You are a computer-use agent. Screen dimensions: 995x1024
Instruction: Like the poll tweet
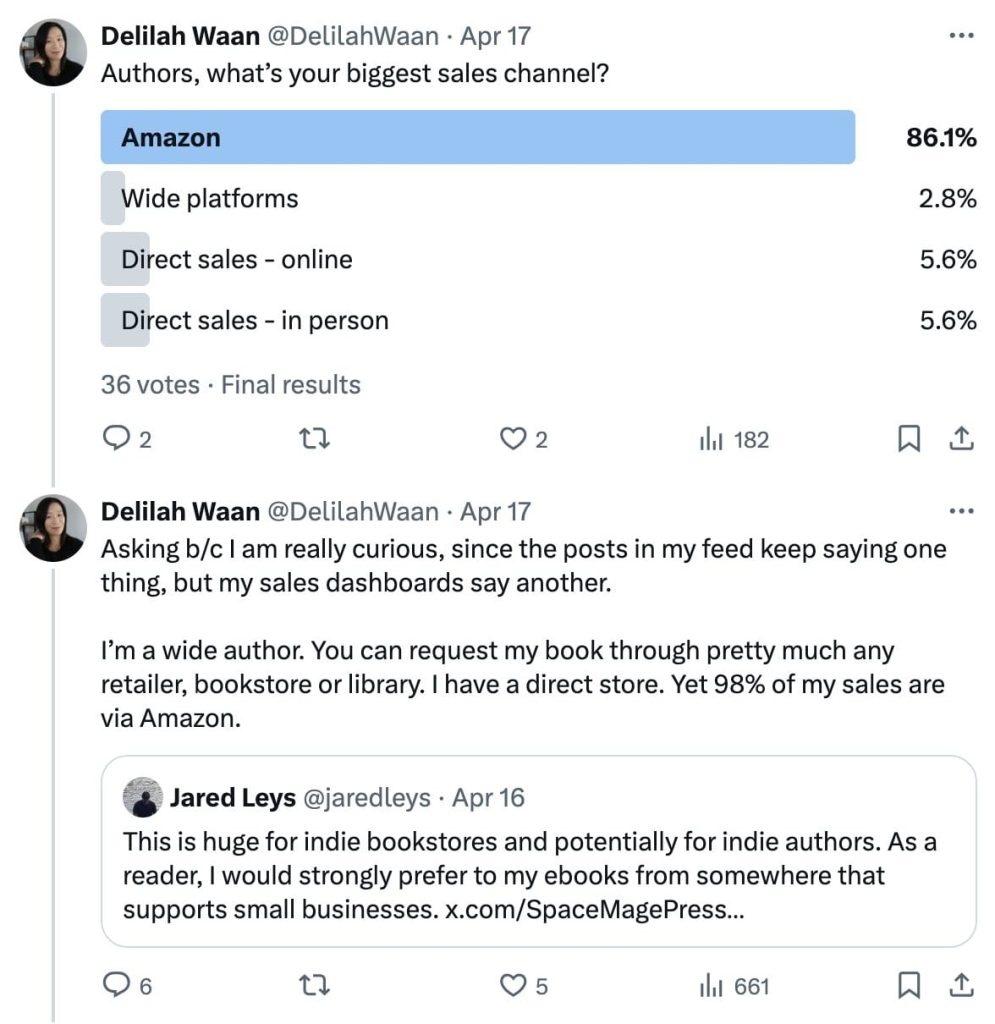(512, 438)
